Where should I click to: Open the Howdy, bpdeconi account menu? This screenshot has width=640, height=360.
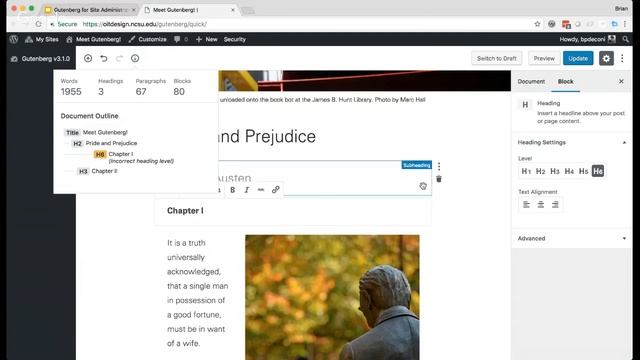click(587, 39)
